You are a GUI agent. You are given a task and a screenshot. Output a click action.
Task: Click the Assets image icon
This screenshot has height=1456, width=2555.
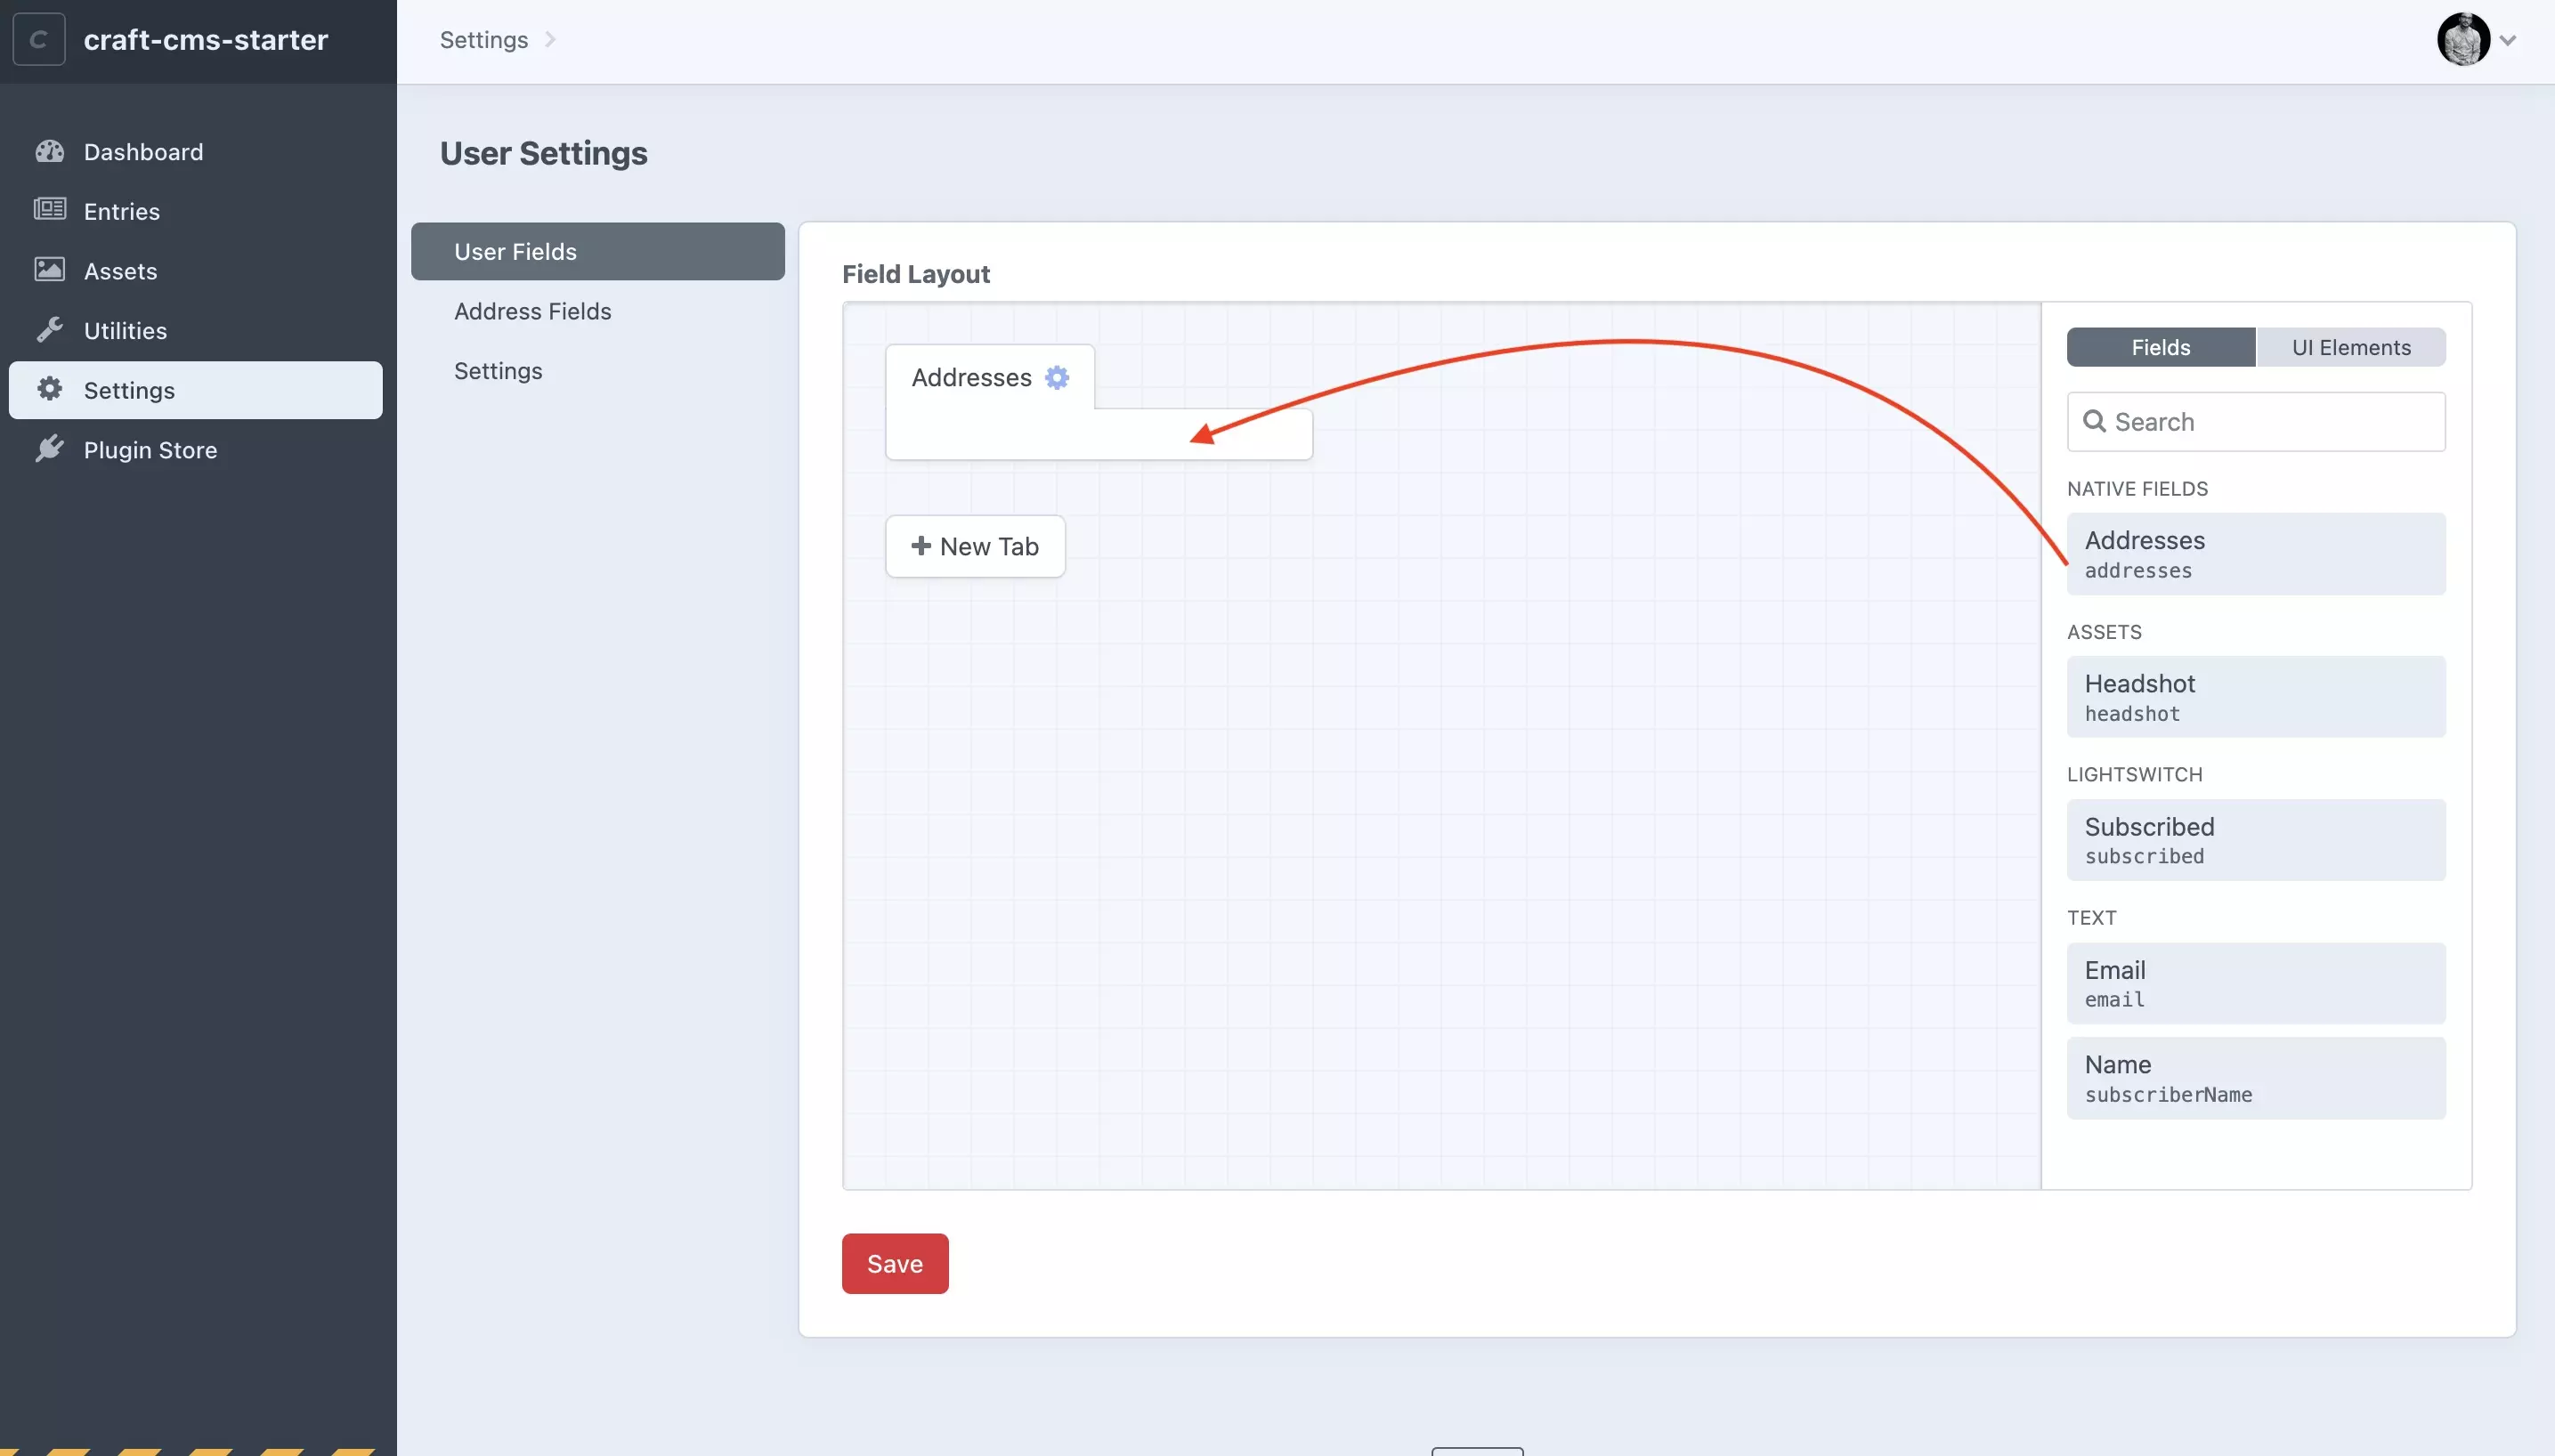click(x=49, y=270)
